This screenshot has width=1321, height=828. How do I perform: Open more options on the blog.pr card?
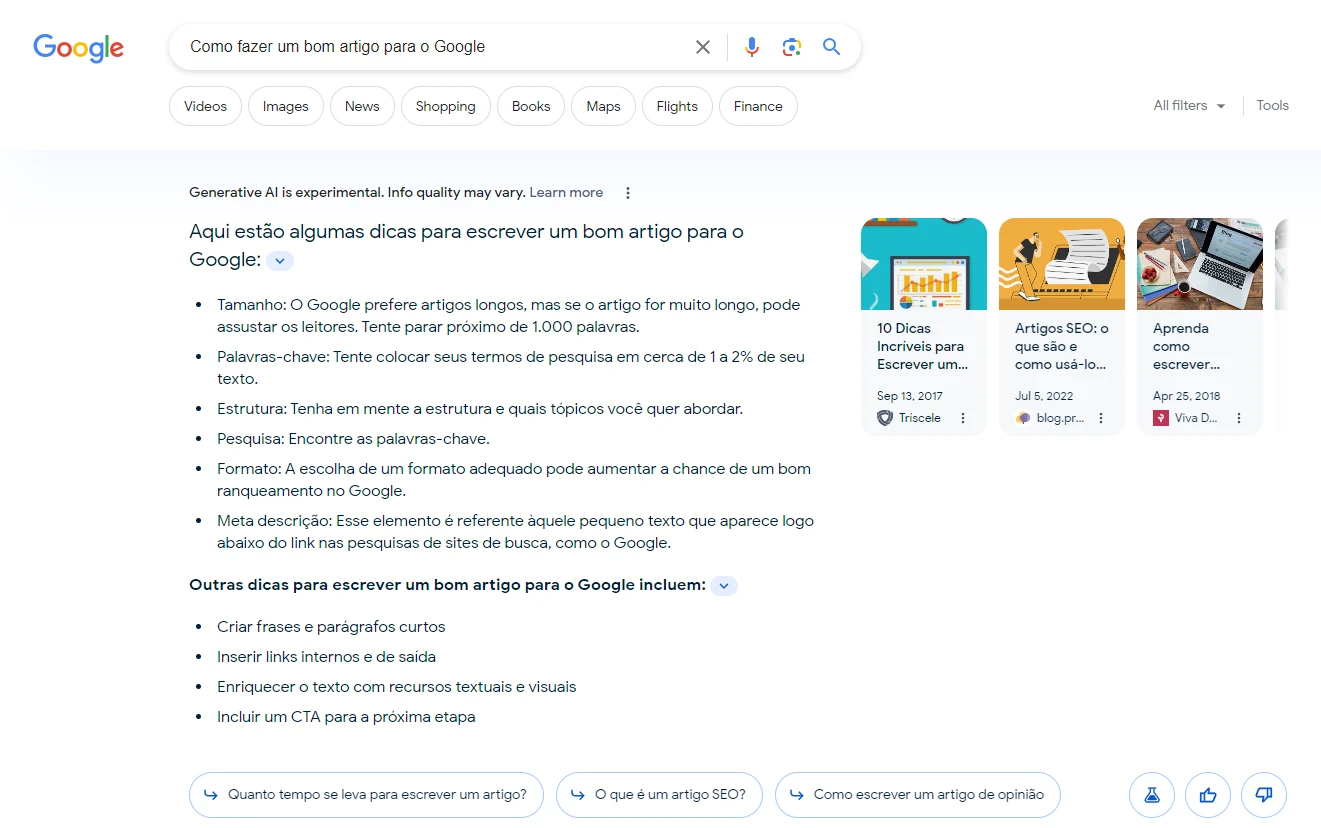(1101, 418)
